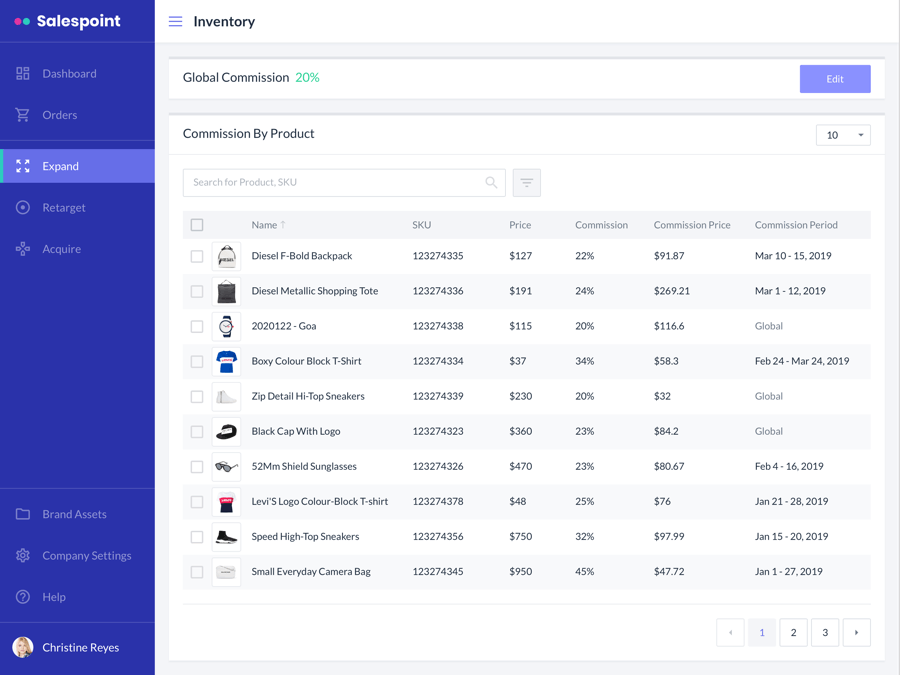Open Zip Detail Hi-Top Sneakers thumbnail
This screenshot has width=900, height=675.
pos(226,396)
